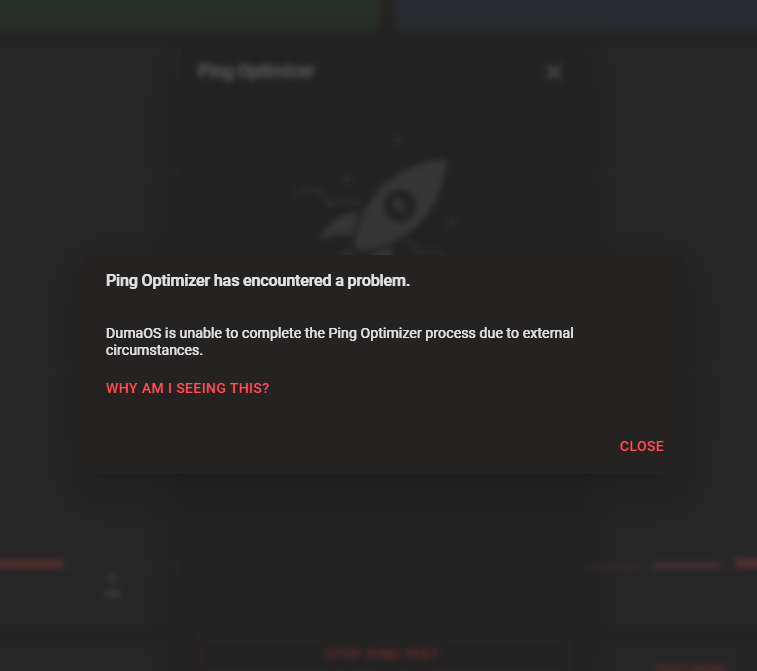This screenshot has width=757, height=671.
Task: Click the star to the right of rocket
Action: pos(451,222)
